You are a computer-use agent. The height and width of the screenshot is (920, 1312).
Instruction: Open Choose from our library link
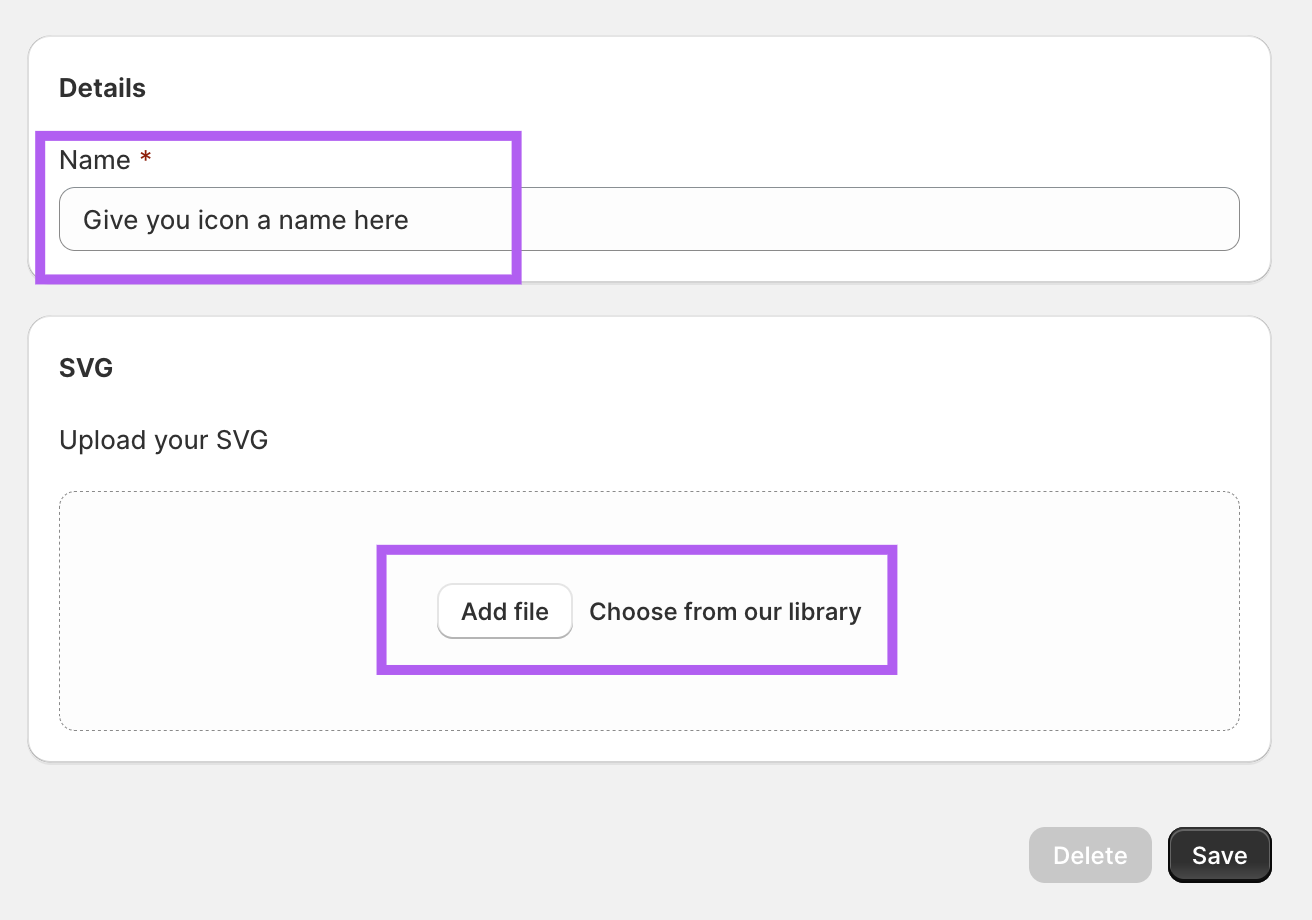click(725, 612)
